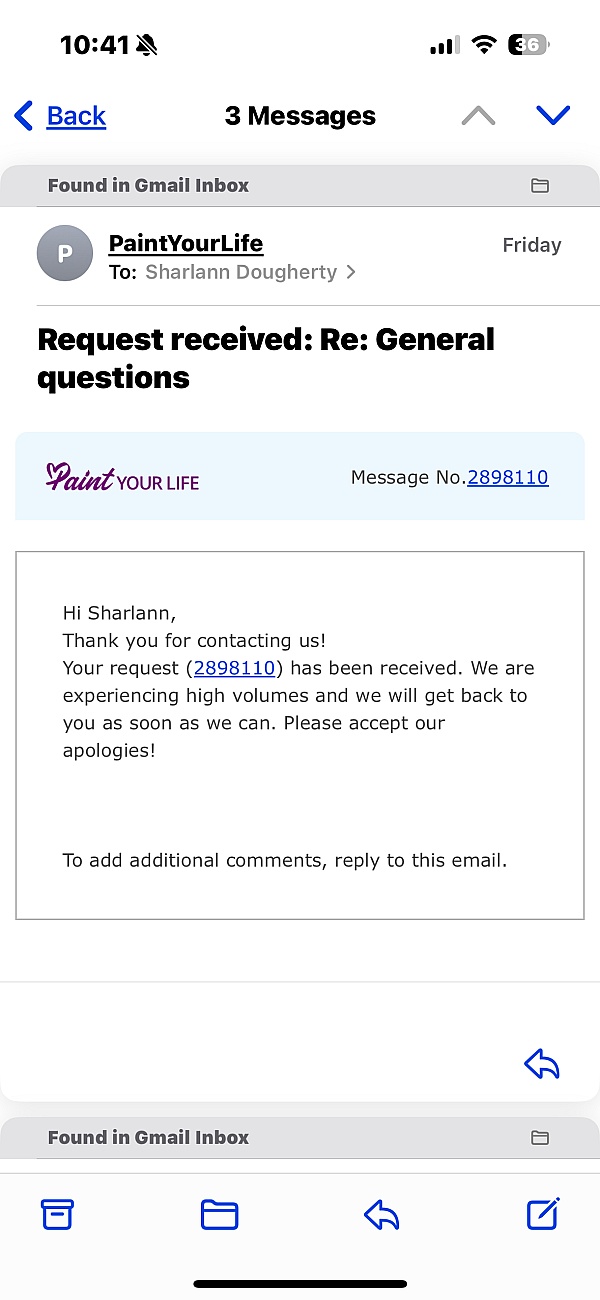
Task: Tap the reply arrow below the message
Action: (542, 1065)
